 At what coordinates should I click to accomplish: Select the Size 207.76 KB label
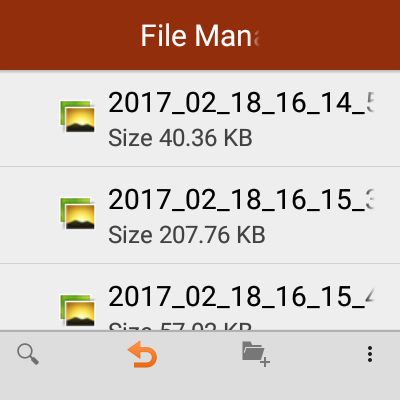point(187,235)
